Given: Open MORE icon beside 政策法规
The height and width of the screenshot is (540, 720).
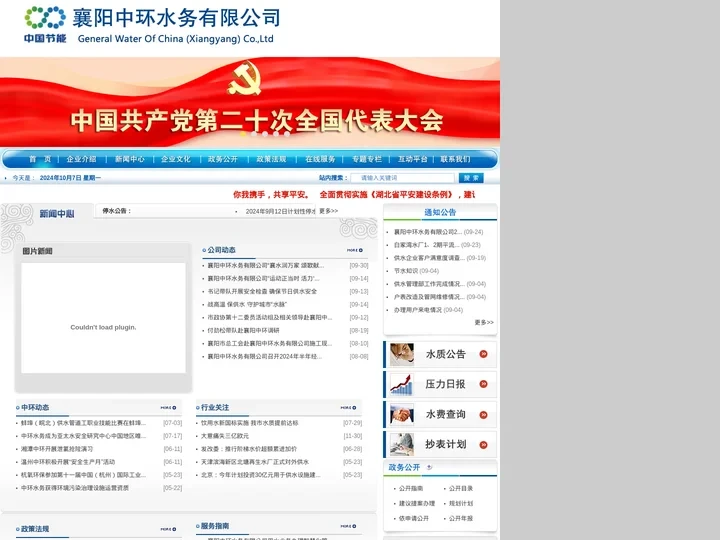Looking at the screenshot, I should pos(168,529).
